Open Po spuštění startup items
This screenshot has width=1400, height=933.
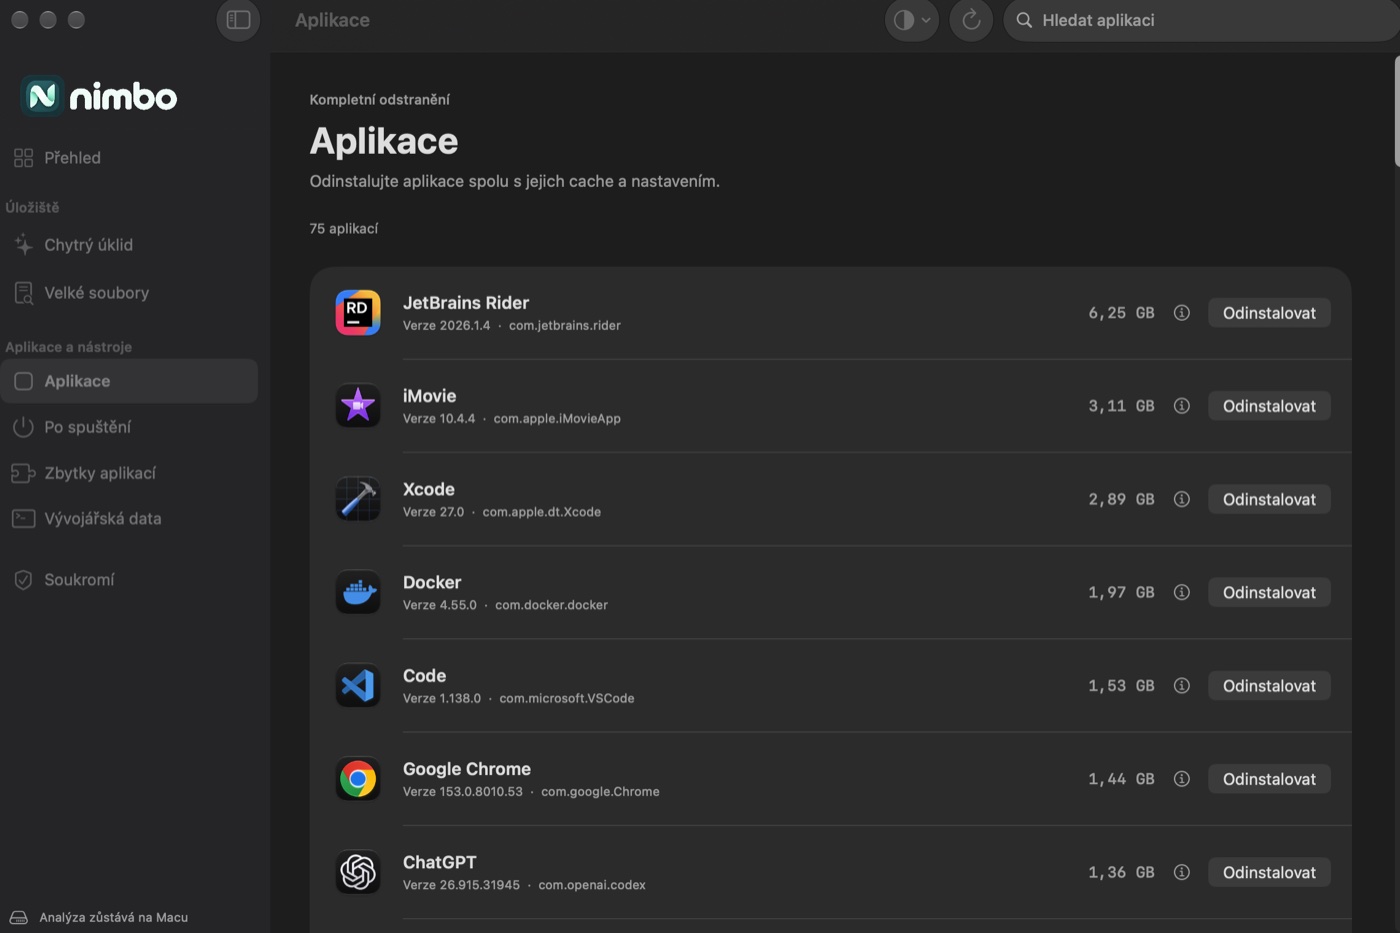[x=129, y=427]
